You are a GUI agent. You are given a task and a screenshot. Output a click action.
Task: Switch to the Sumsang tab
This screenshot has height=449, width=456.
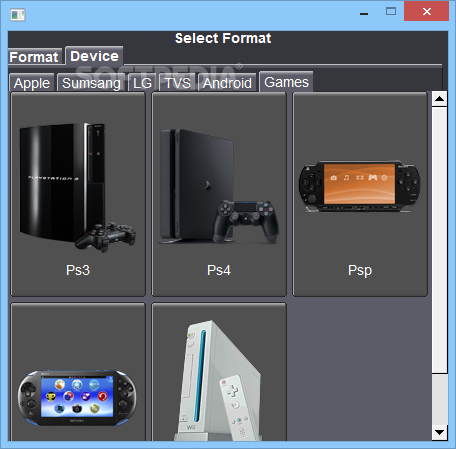(91, 83)
